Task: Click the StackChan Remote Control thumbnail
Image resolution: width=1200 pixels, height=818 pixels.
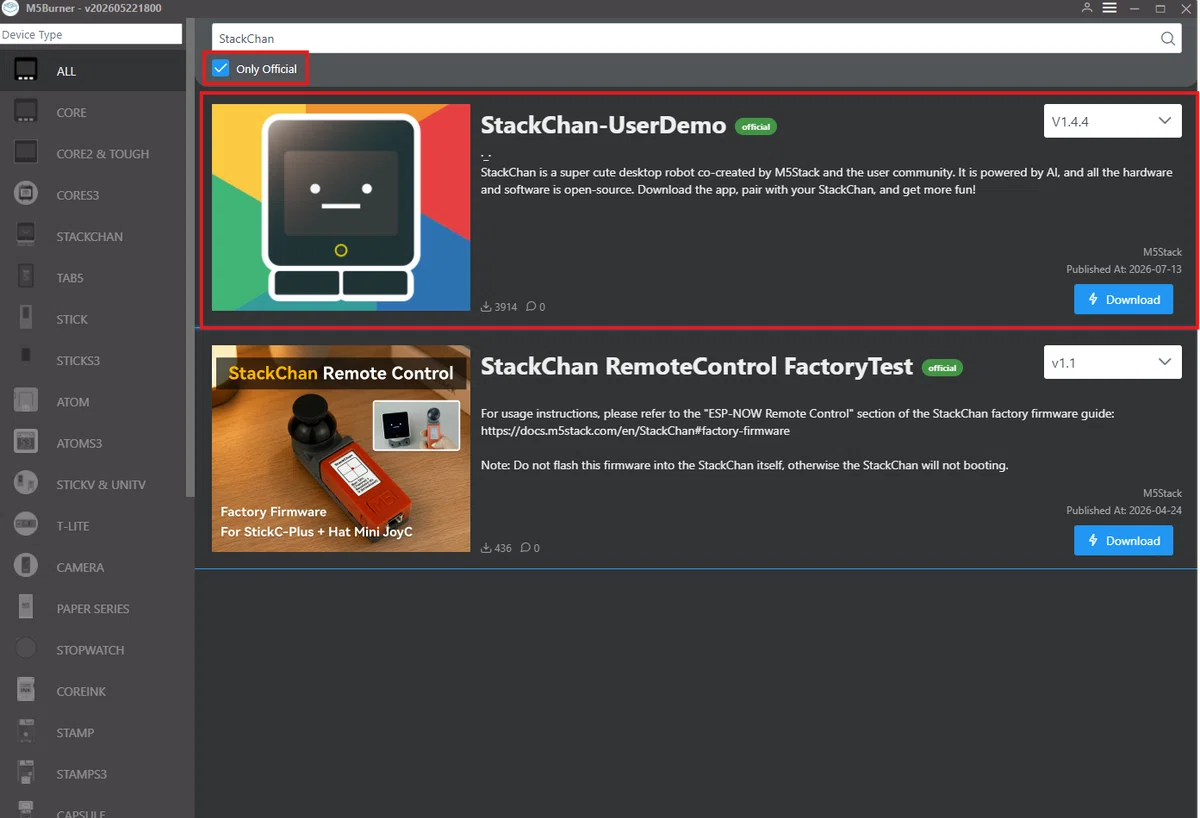Action: pos(341,449)
